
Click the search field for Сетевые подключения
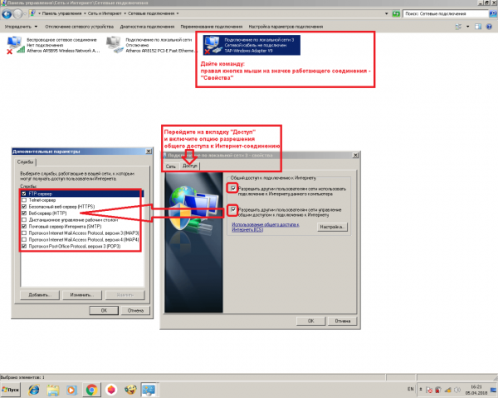coord(446,14)
